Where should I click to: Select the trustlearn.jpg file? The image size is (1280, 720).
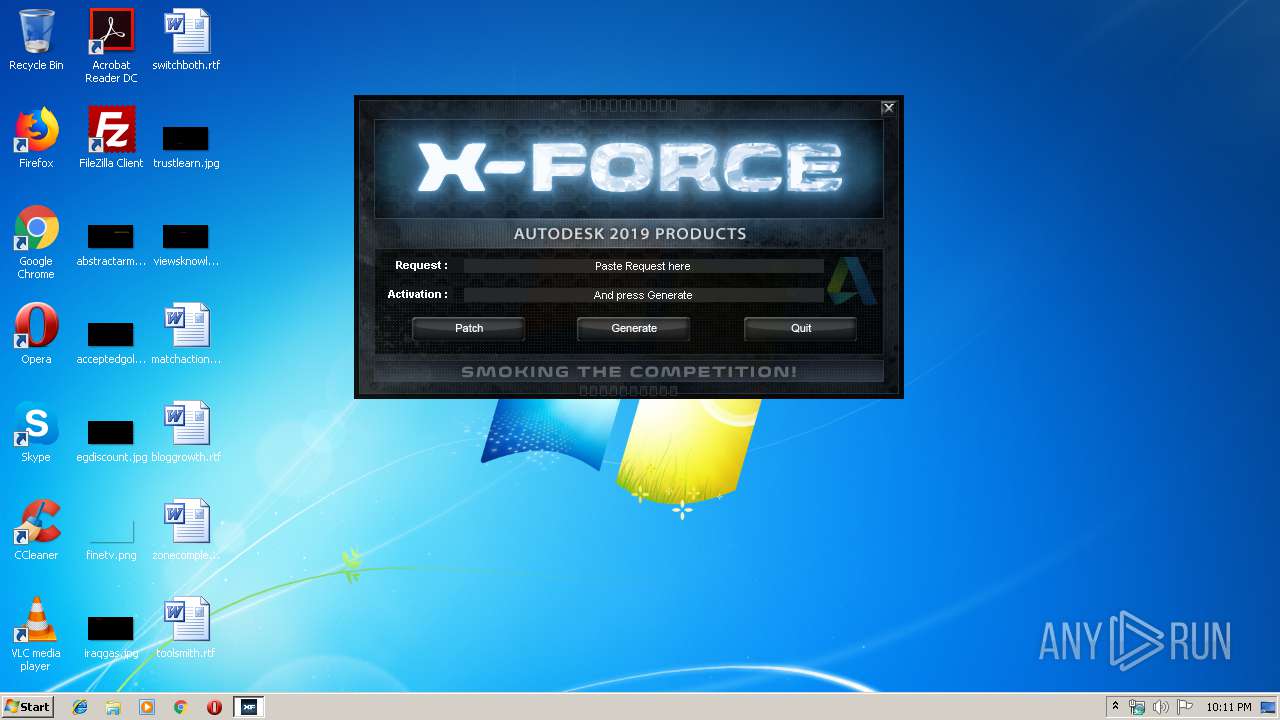click(x=186, y=146)
